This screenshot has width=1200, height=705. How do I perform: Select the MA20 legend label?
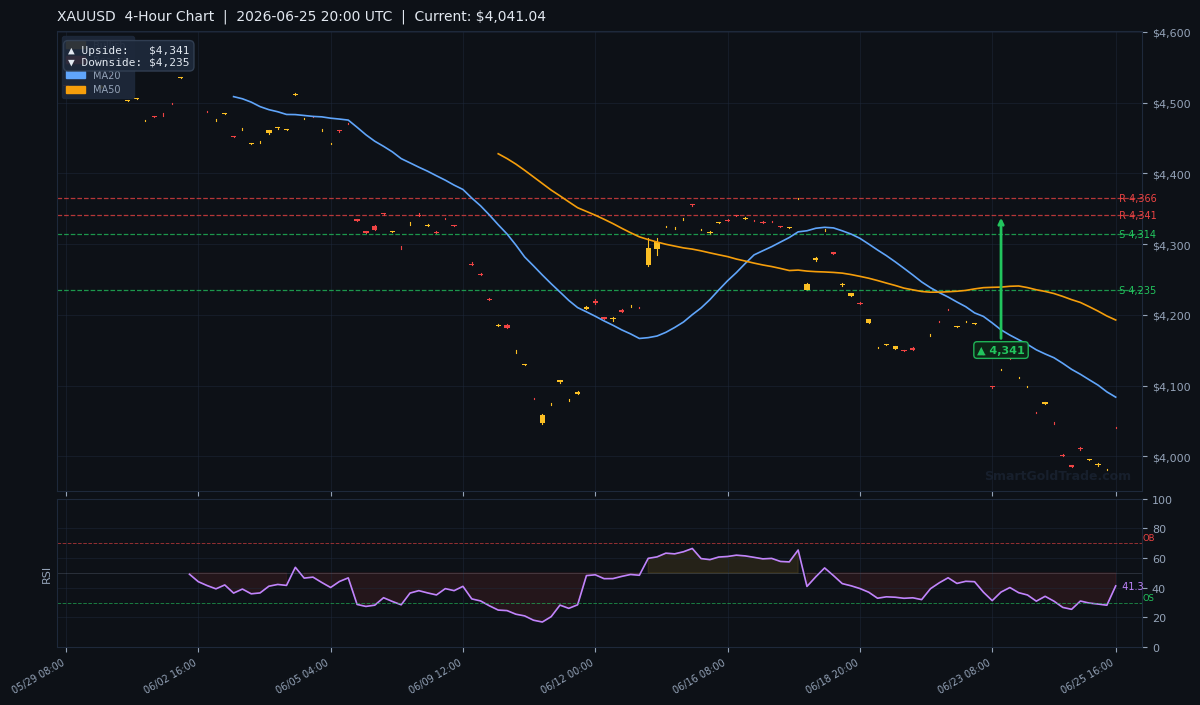[x=107, y=75]
